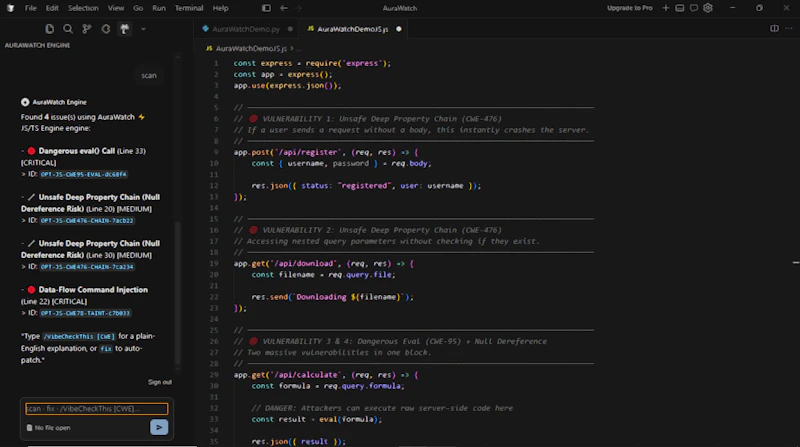Click the editor overview ruler marker at right

tap(796, 262)
